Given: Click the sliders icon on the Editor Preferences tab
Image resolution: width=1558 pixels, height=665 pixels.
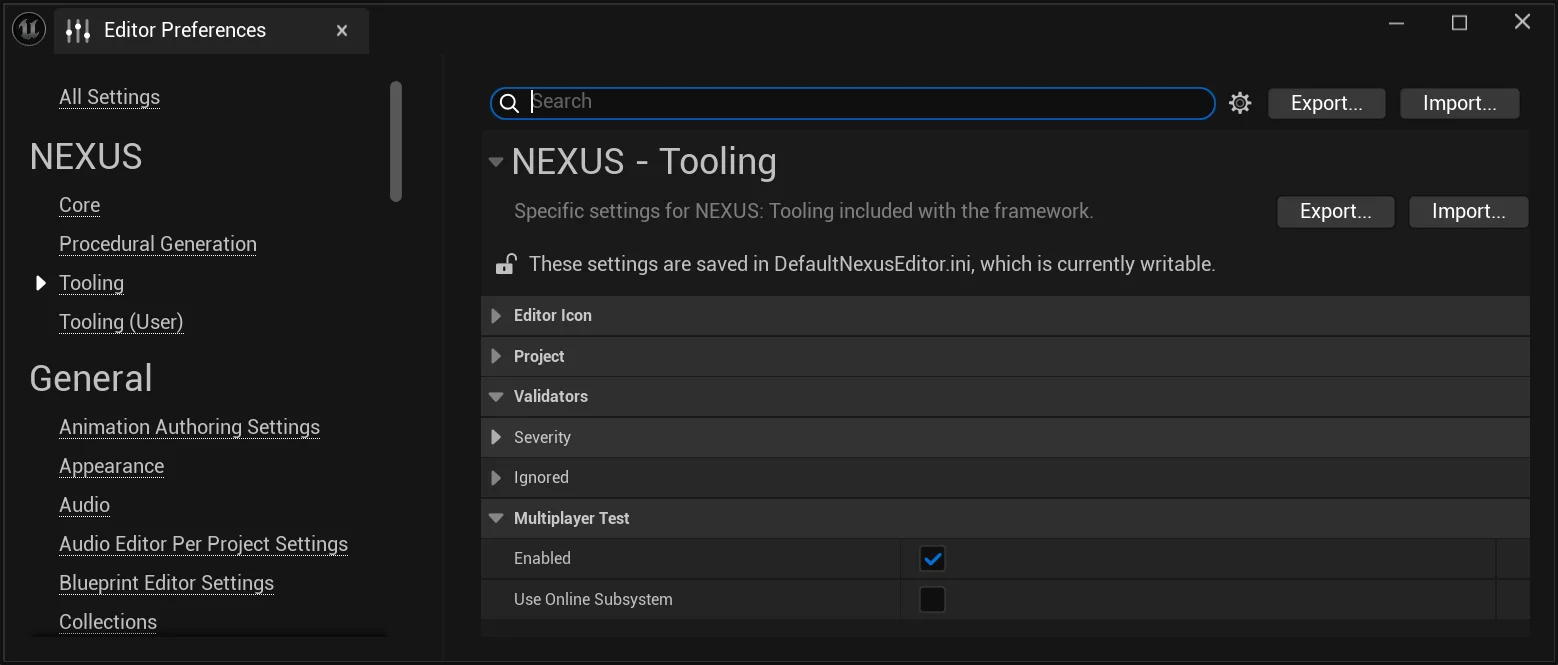Looking at the screenshot, I should tap(78, 31).
